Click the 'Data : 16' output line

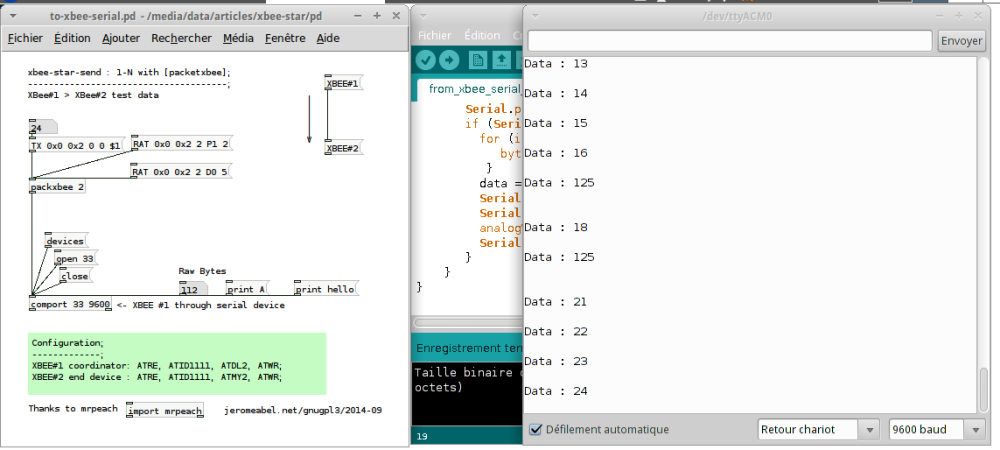tap(555, 153)
